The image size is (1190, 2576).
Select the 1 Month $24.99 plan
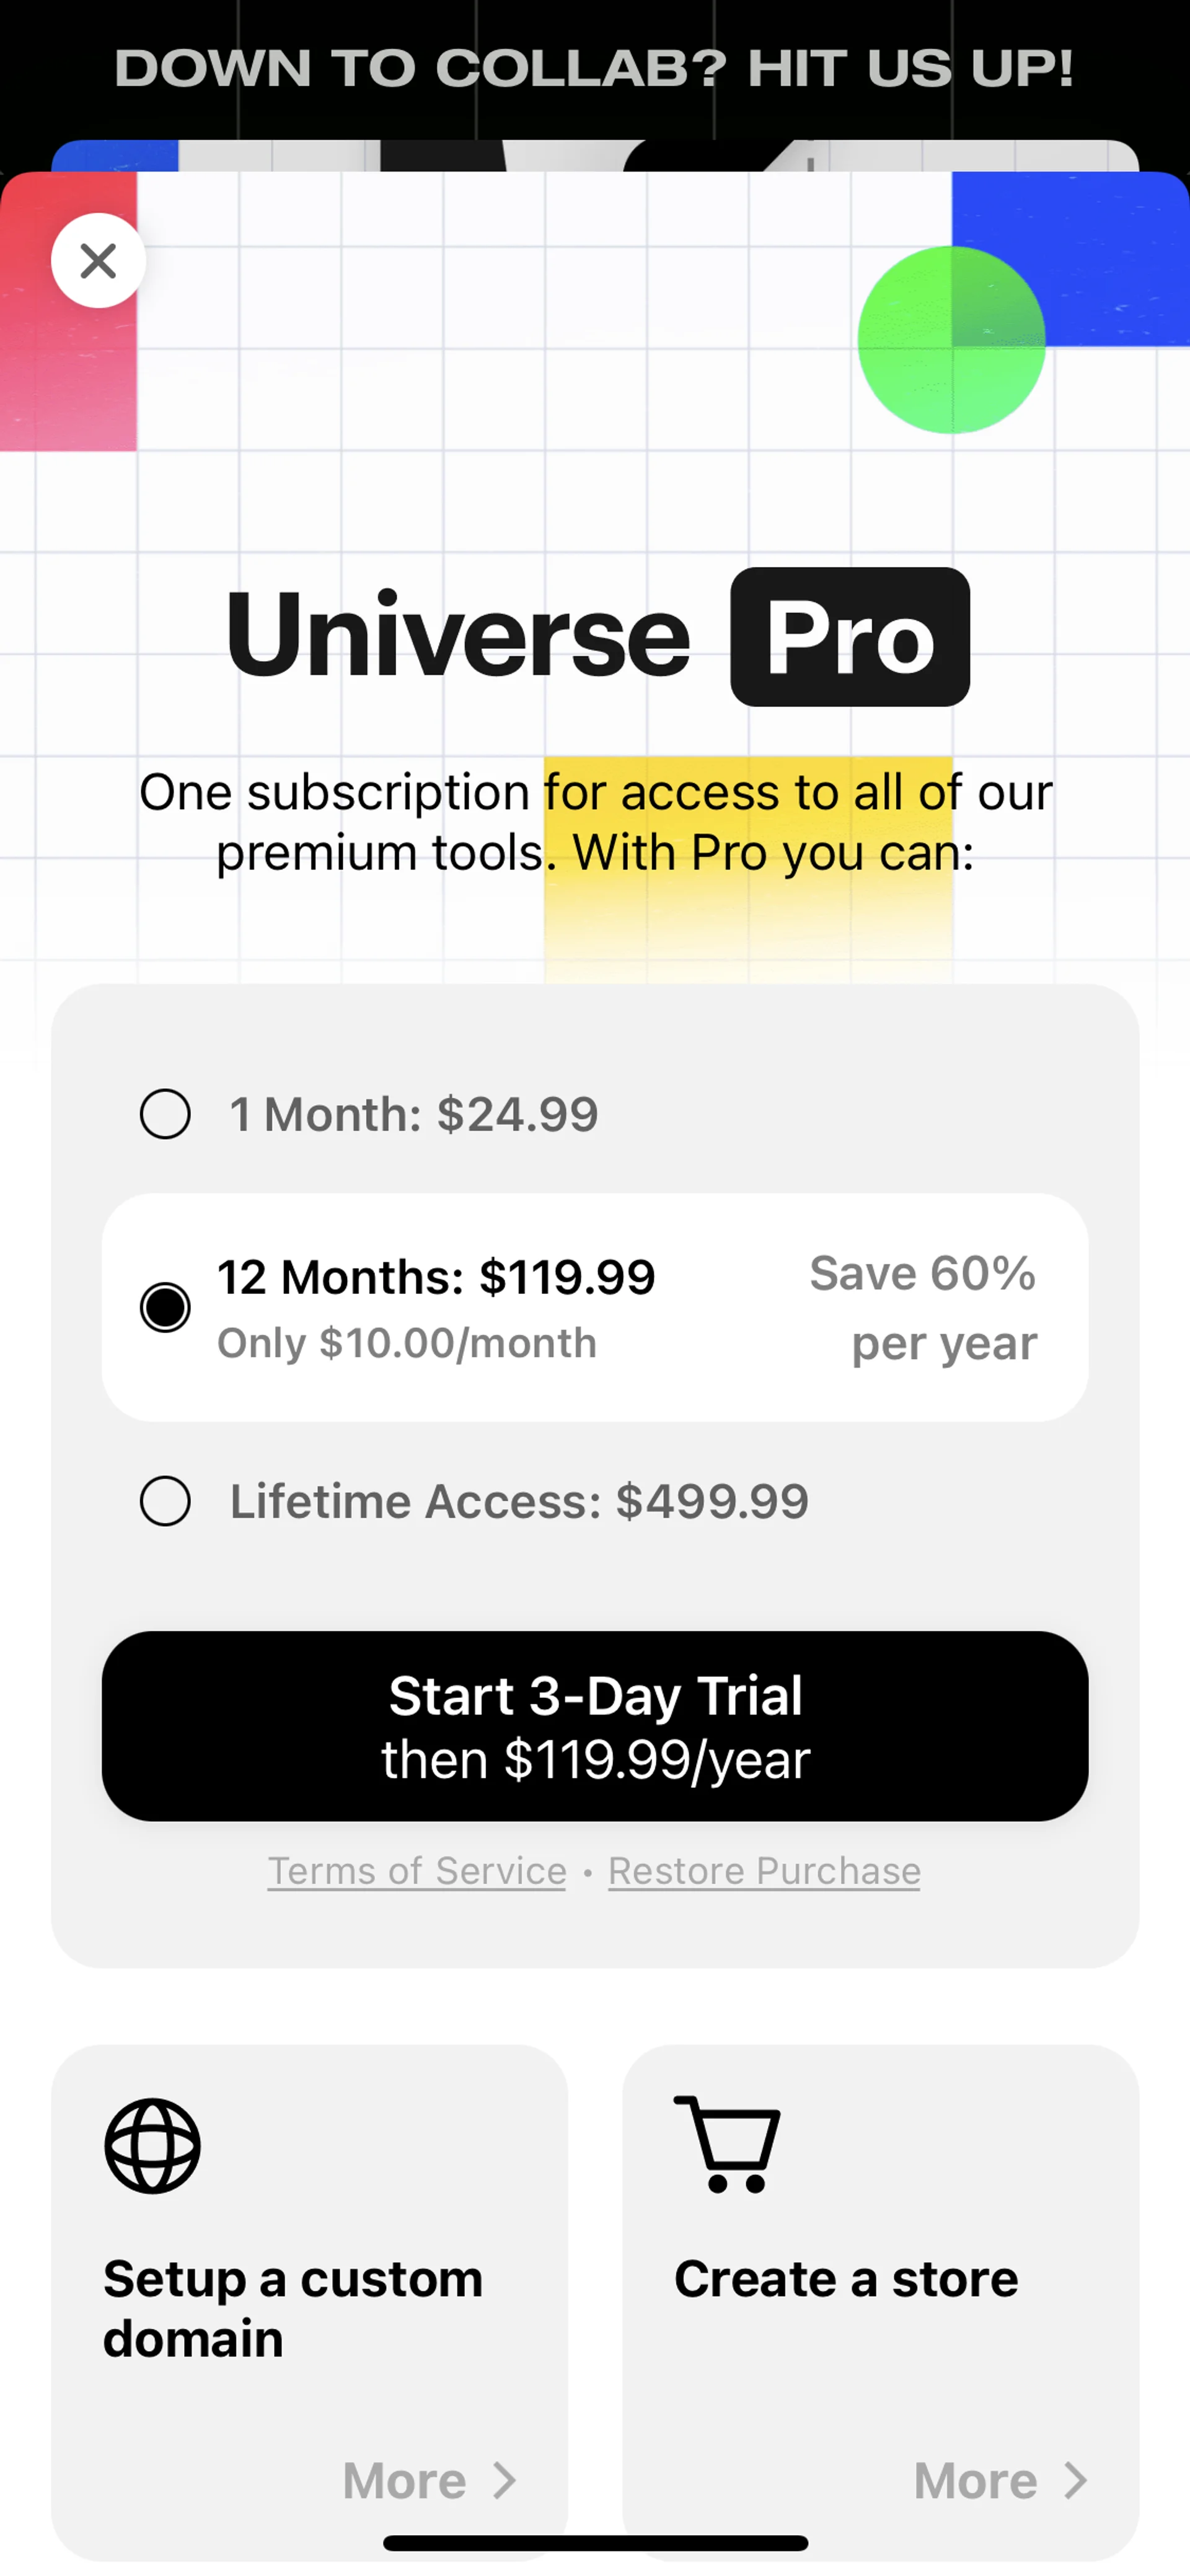coord(166,1114)
